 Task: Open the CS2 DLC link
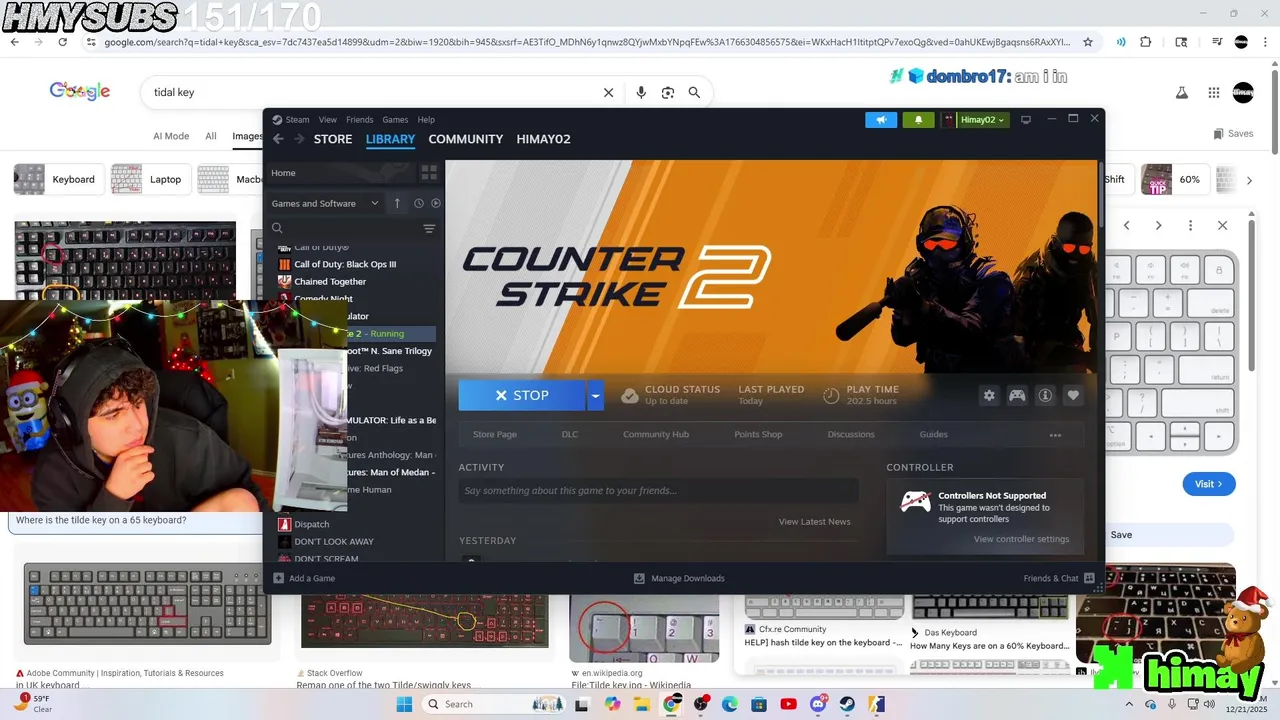[x=570, y=435]
